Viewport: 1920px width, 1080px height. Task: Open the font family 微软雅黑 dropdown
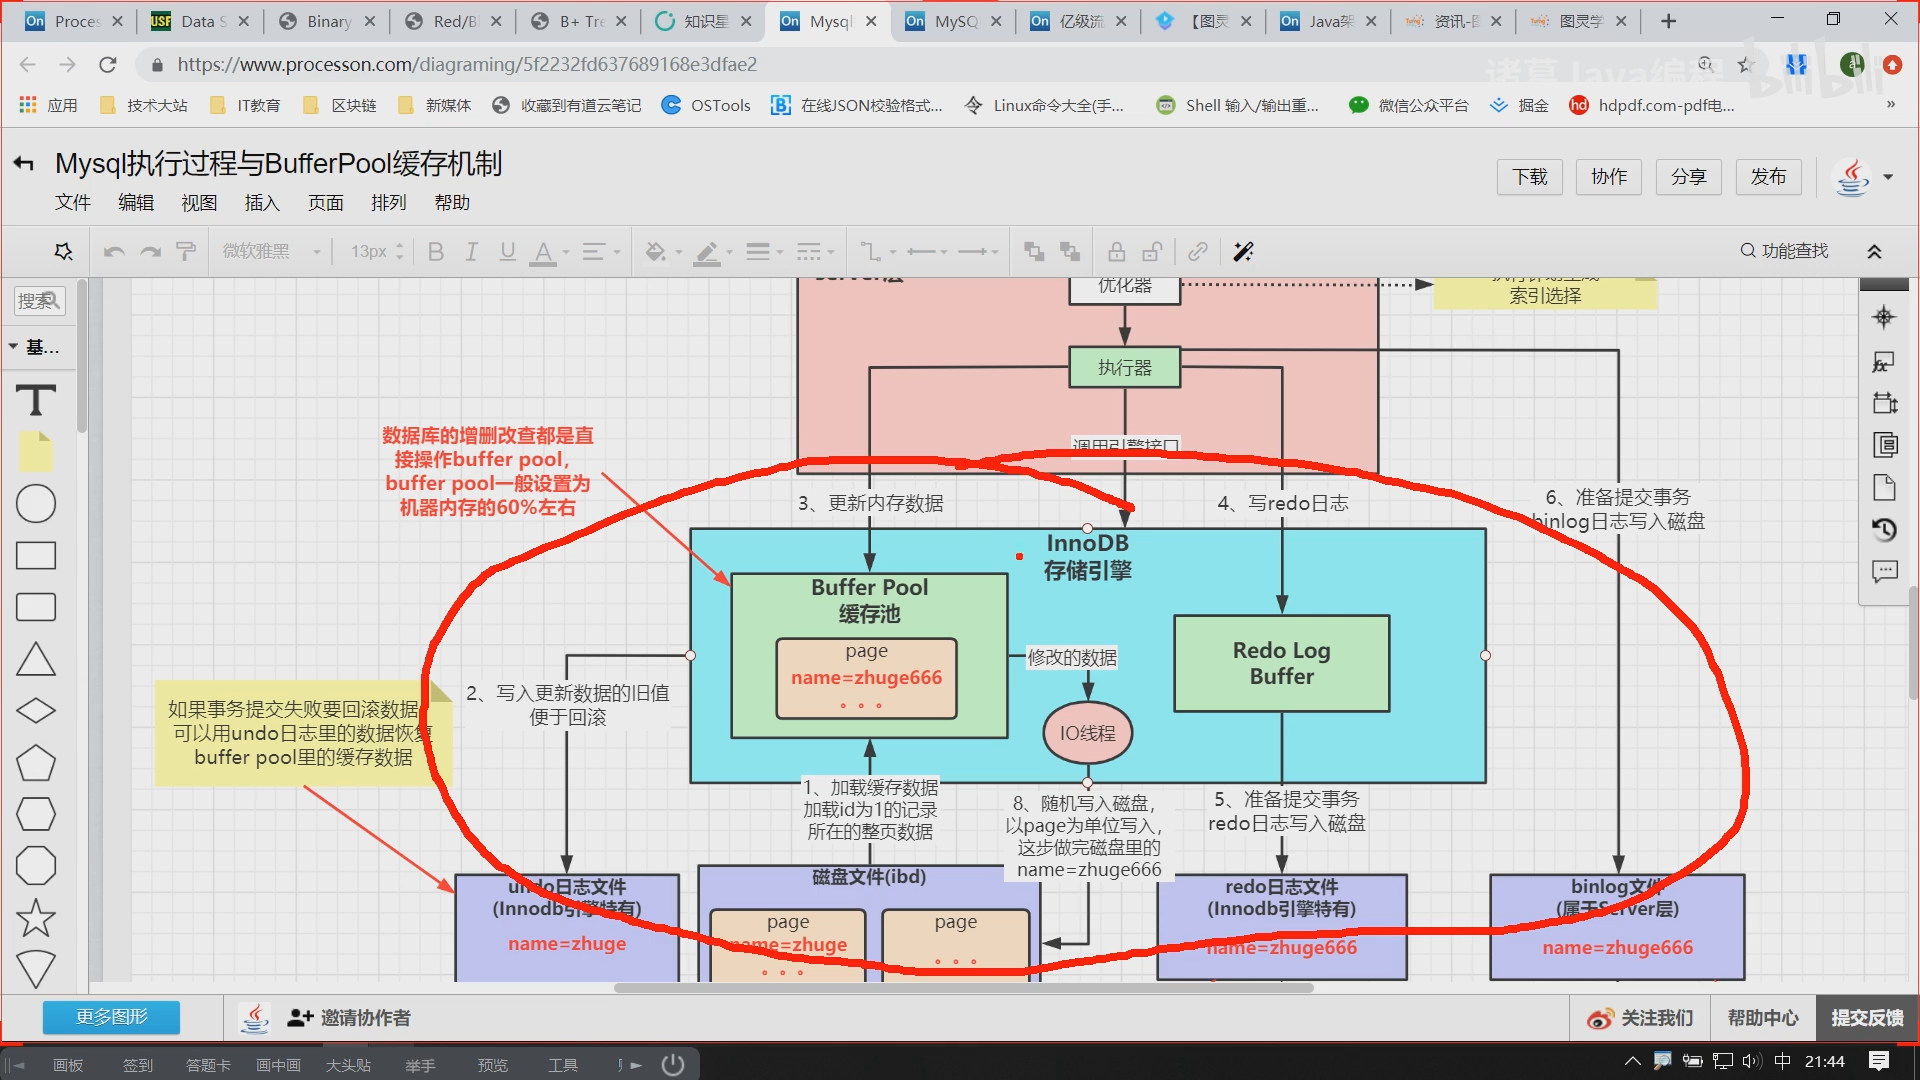271,252
